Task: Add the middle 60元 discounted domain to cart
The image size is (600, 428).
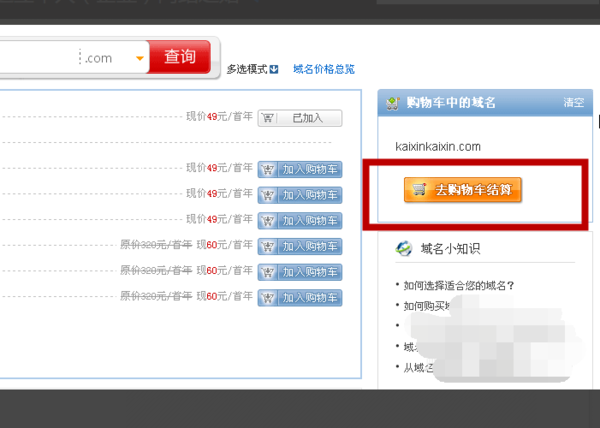Action: point(299,272)
